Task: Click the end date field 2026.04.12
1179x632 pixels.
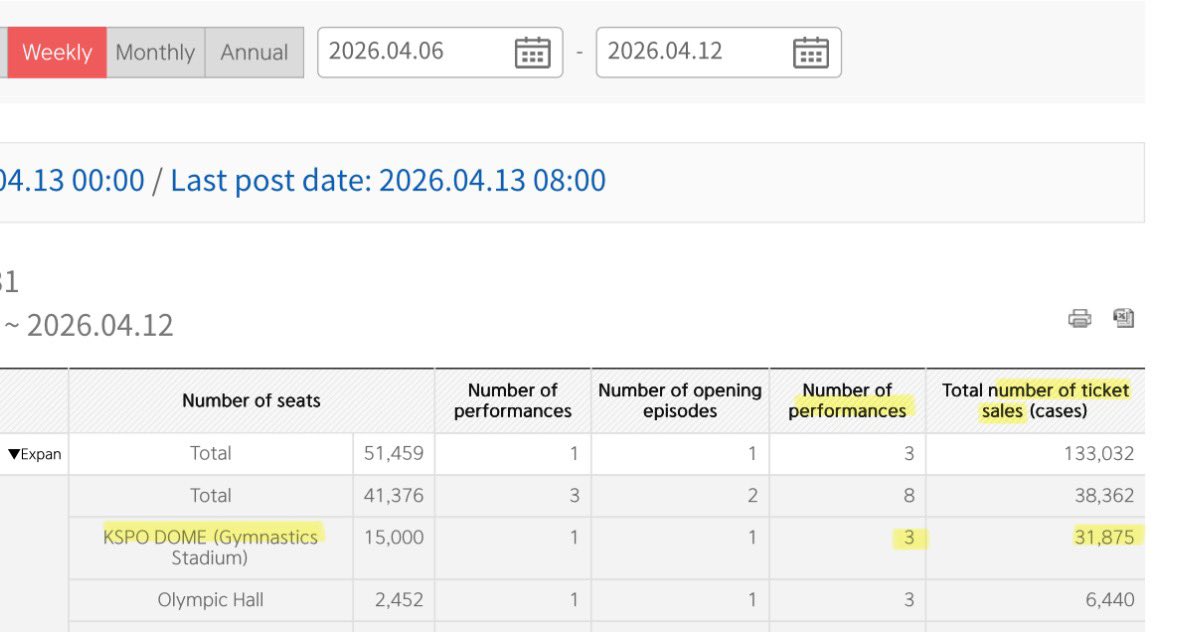Action: [x=719, y=52]
